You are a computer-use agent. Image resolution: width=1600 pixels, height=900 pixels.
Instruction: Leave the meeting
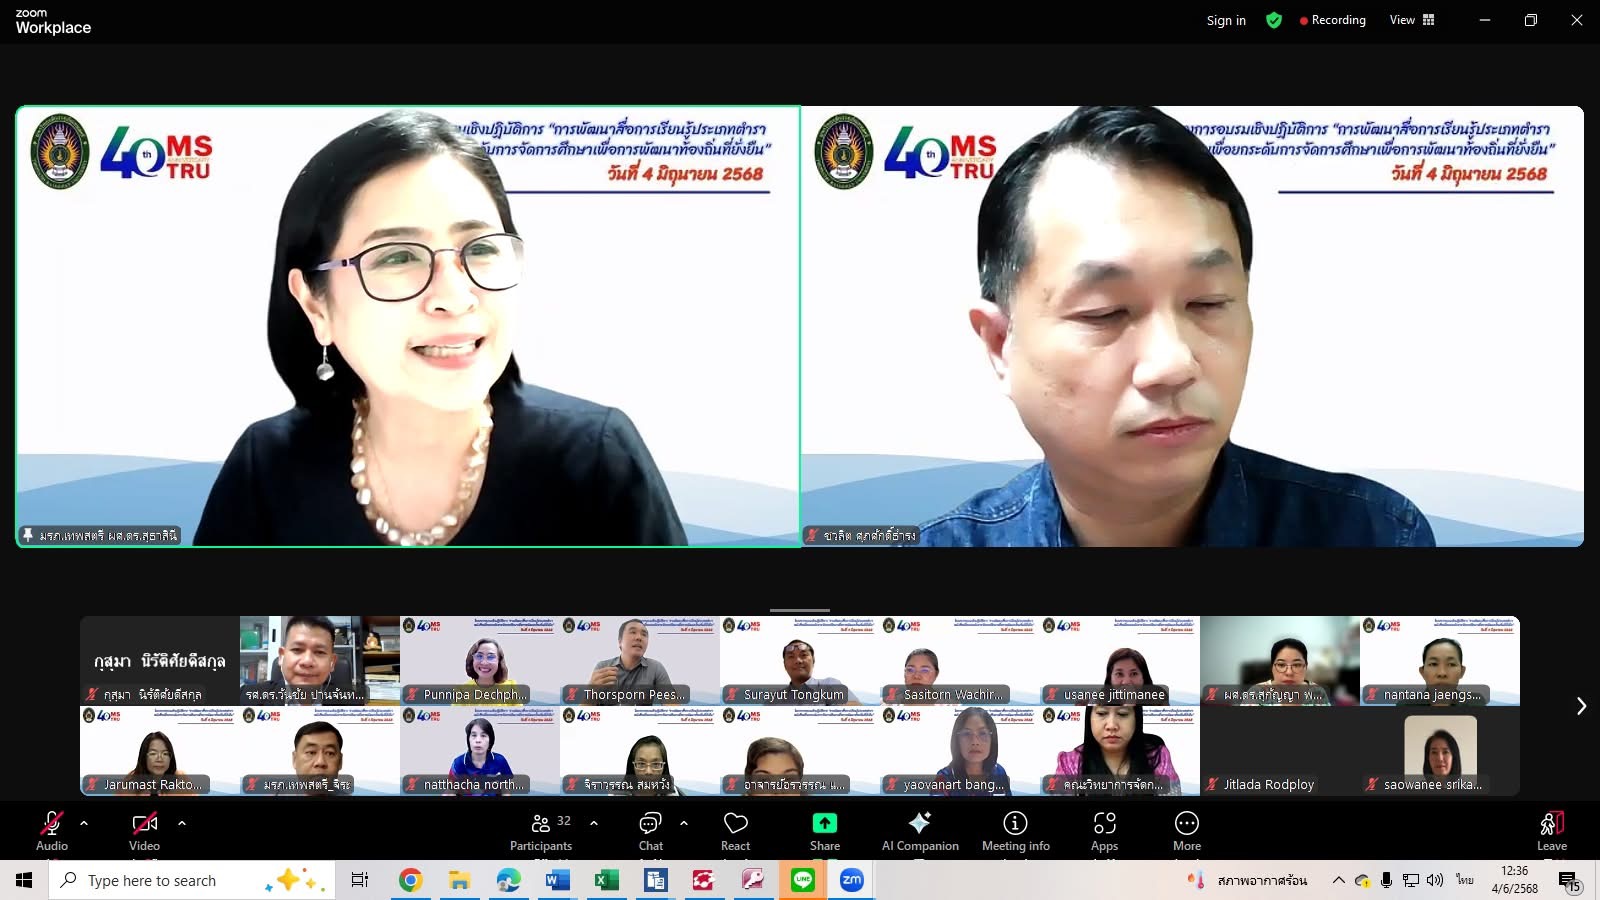point(1551,831)
